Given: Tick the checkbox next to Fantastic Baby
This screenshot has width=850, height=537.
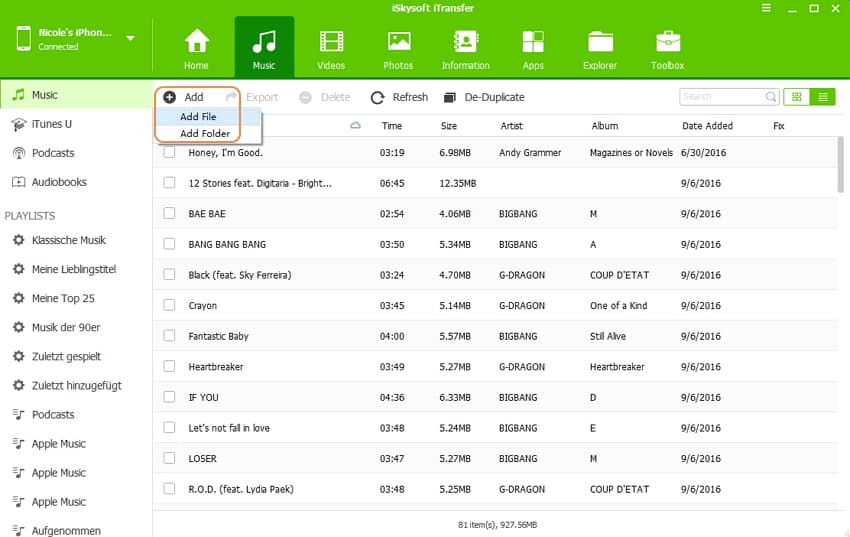Looking at the screenshot, I should click(x=169, y=336).
